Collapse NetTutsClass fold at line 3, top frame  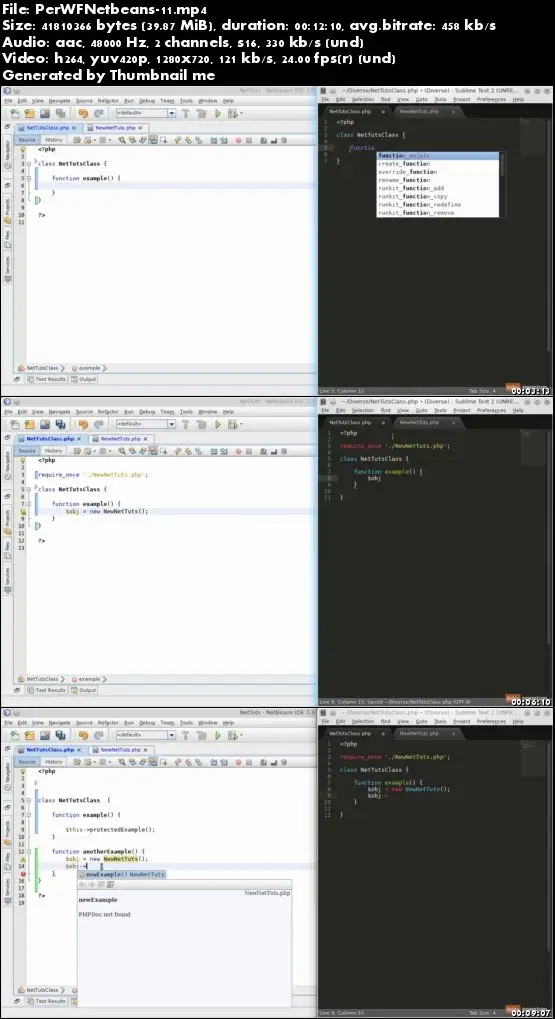click(29, 164)
